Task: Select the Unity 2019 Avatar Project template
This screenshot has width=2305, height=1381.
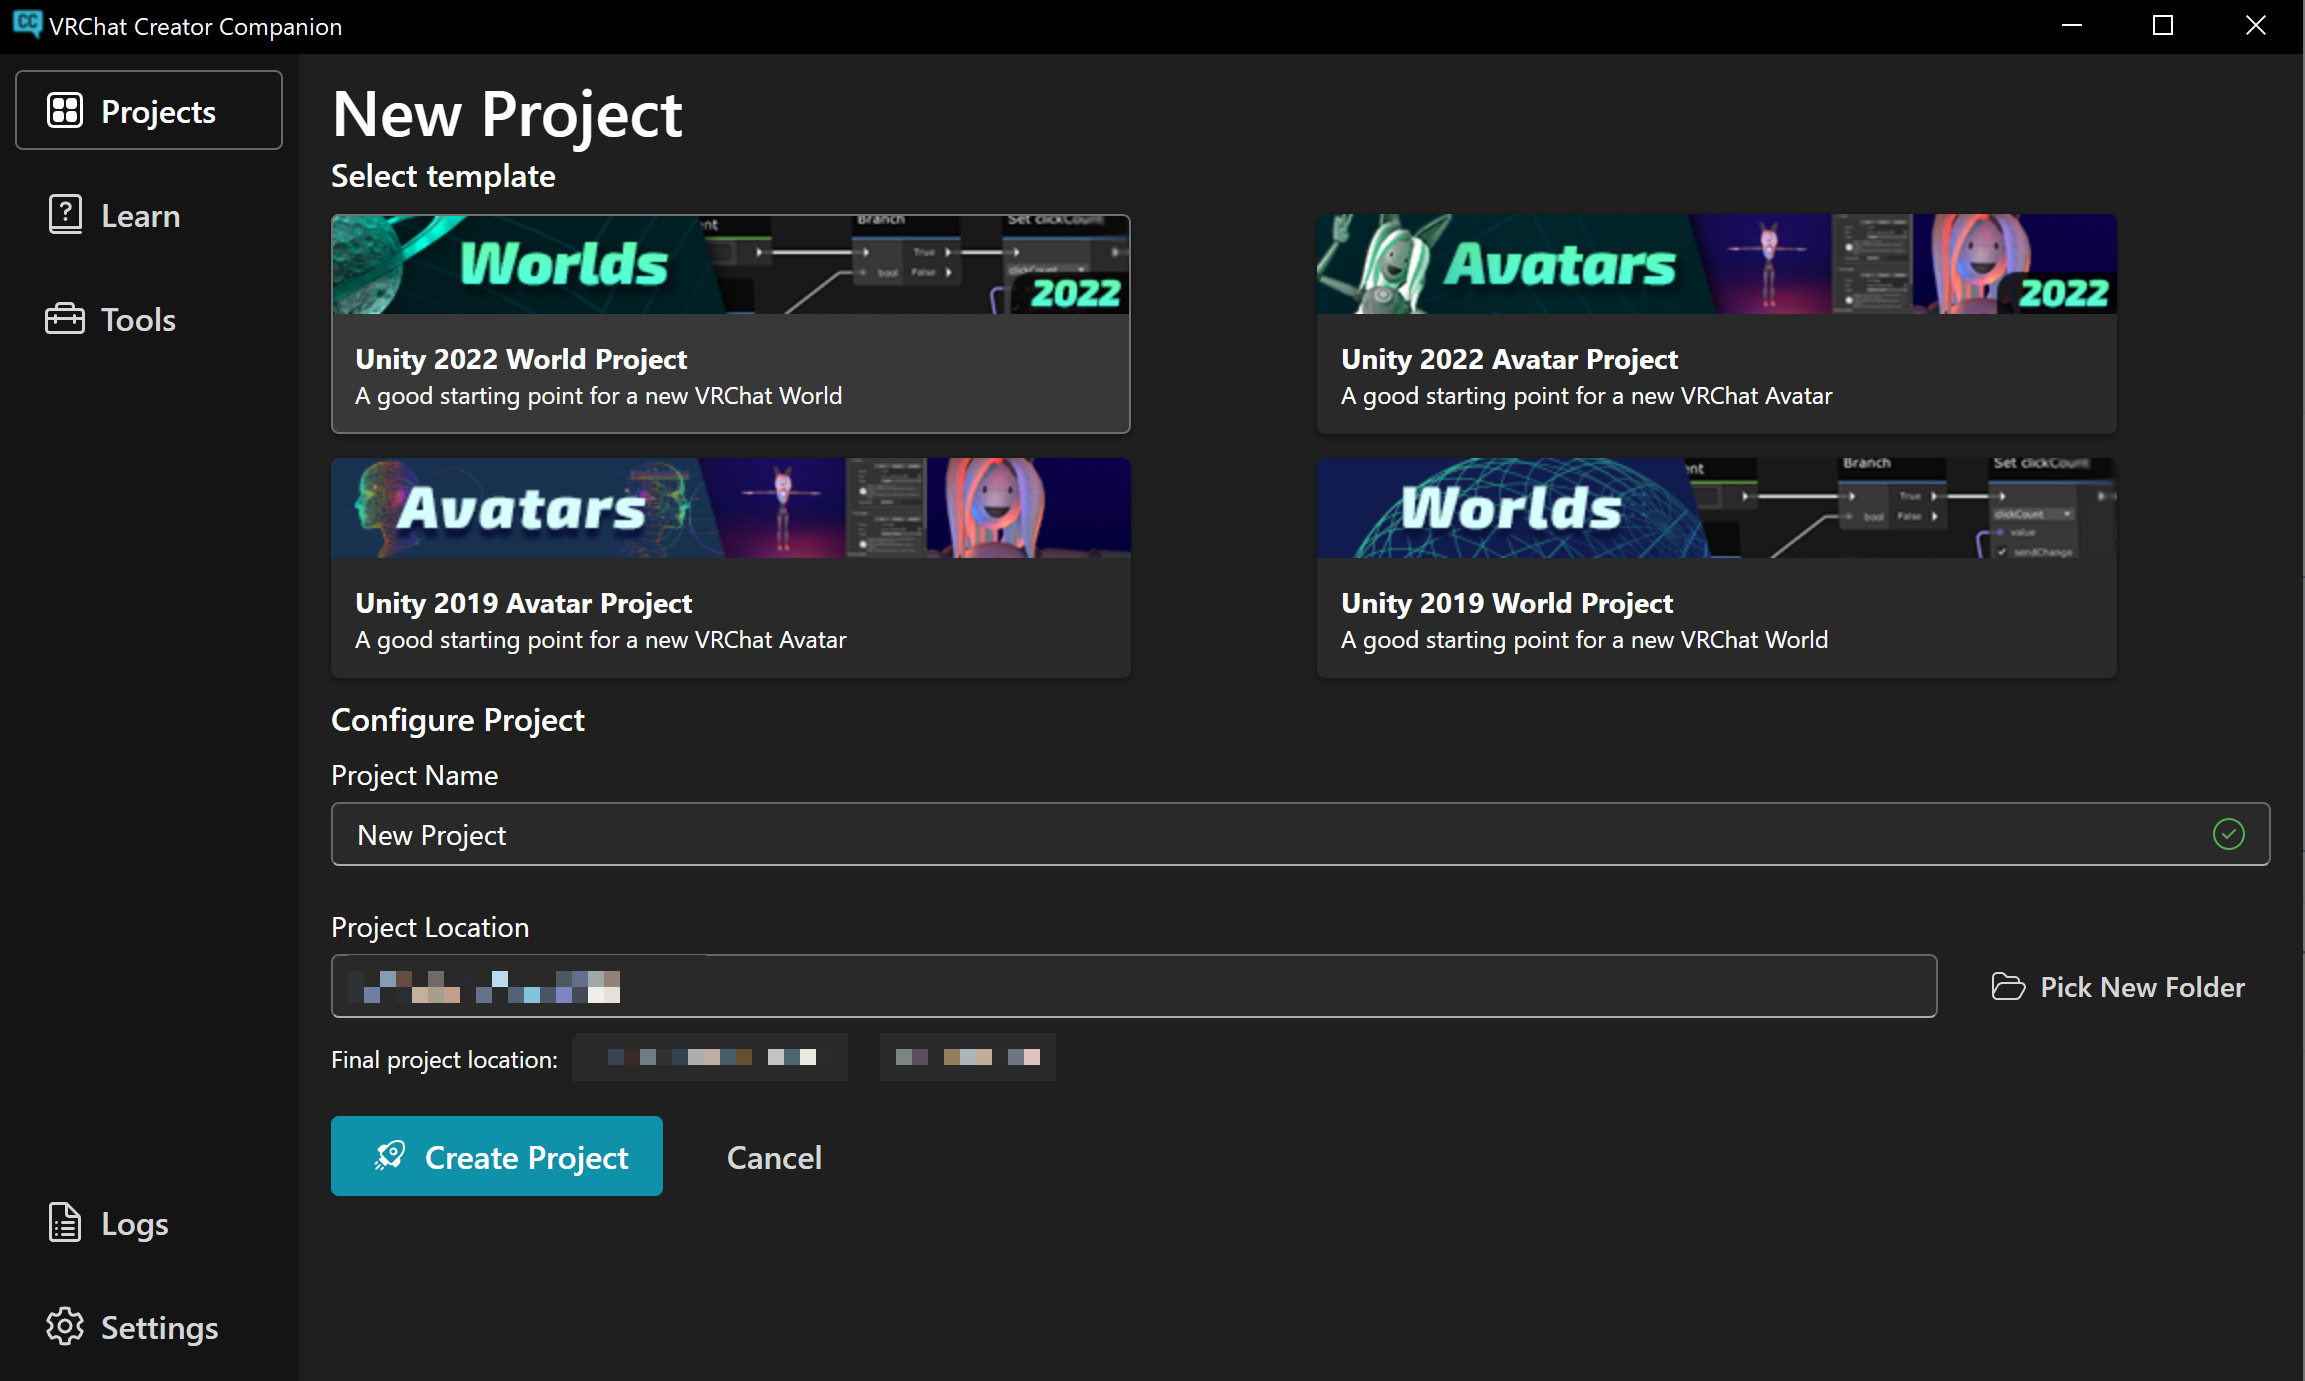Action: click(x=730, y=567)
